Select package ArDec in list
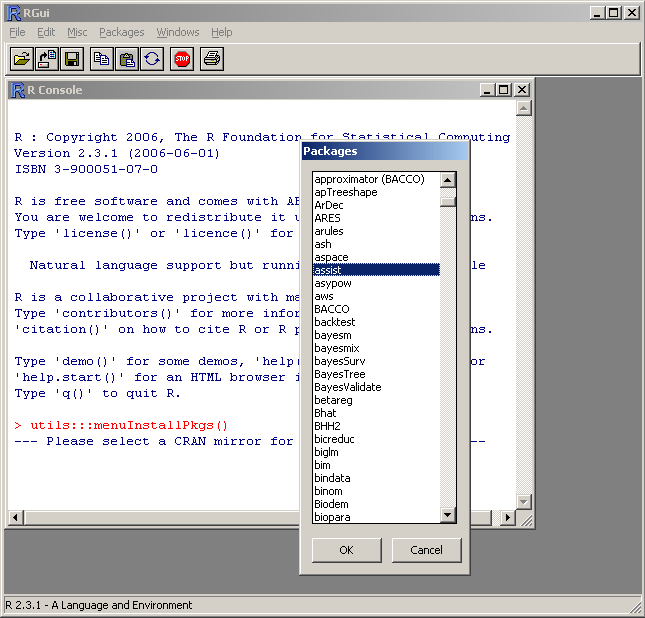 point(376,205)
